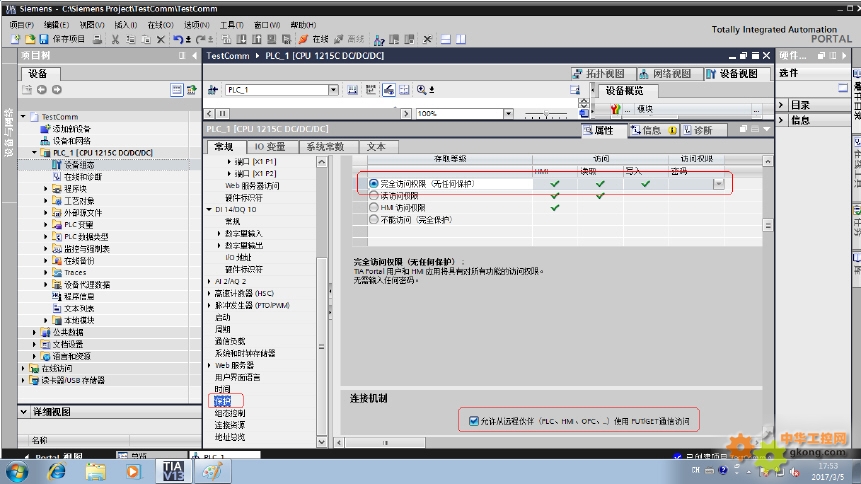
Task: Click the zoom magnifier icon in device view
Action: [421, 90]
